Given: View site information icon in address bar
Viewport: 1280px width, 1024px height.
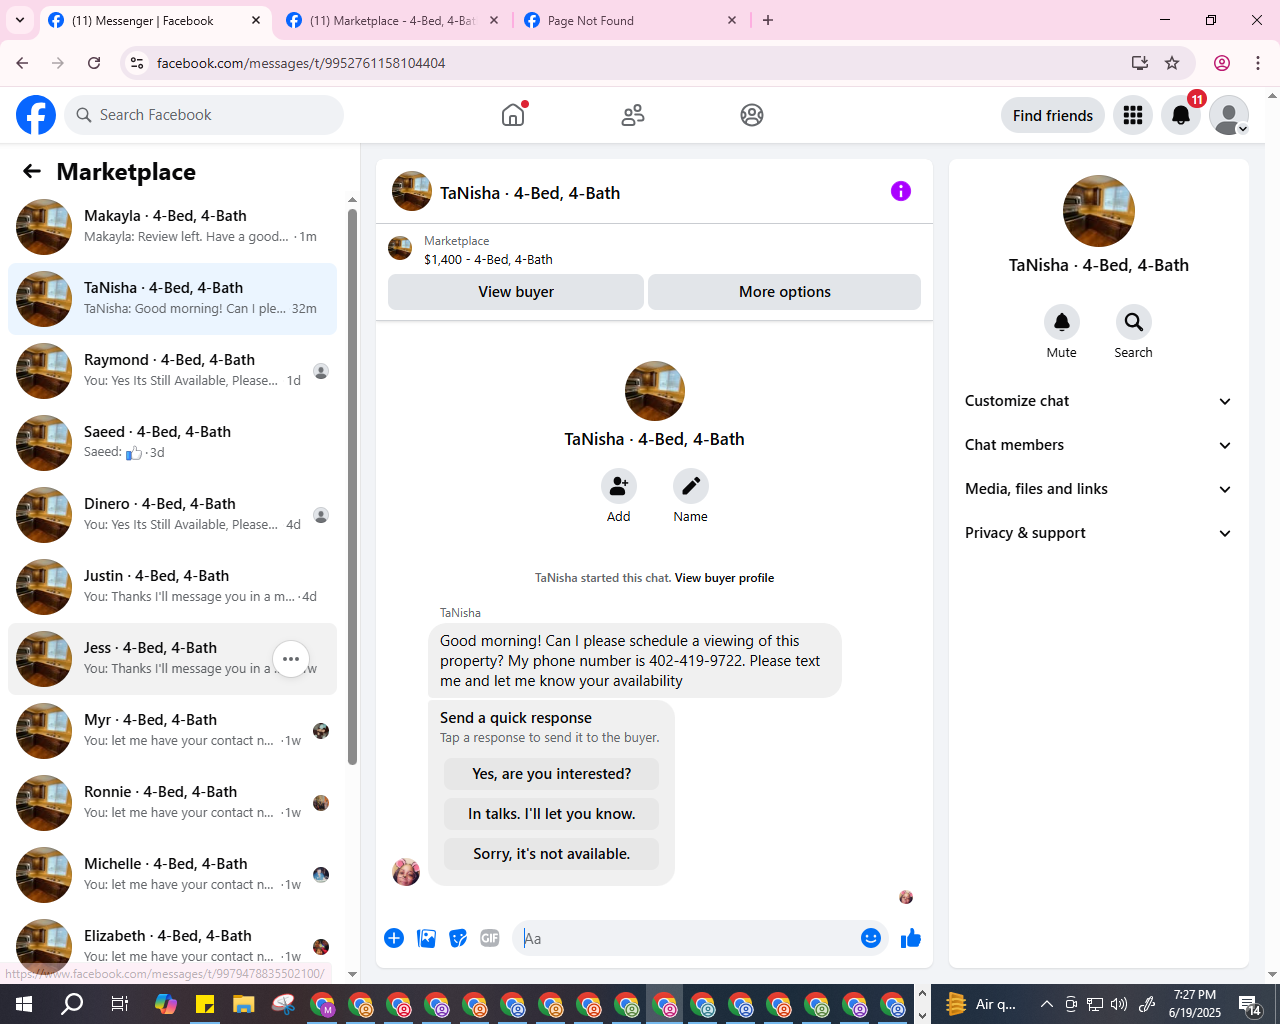Looking at the screenshot, I should point(137,63).
